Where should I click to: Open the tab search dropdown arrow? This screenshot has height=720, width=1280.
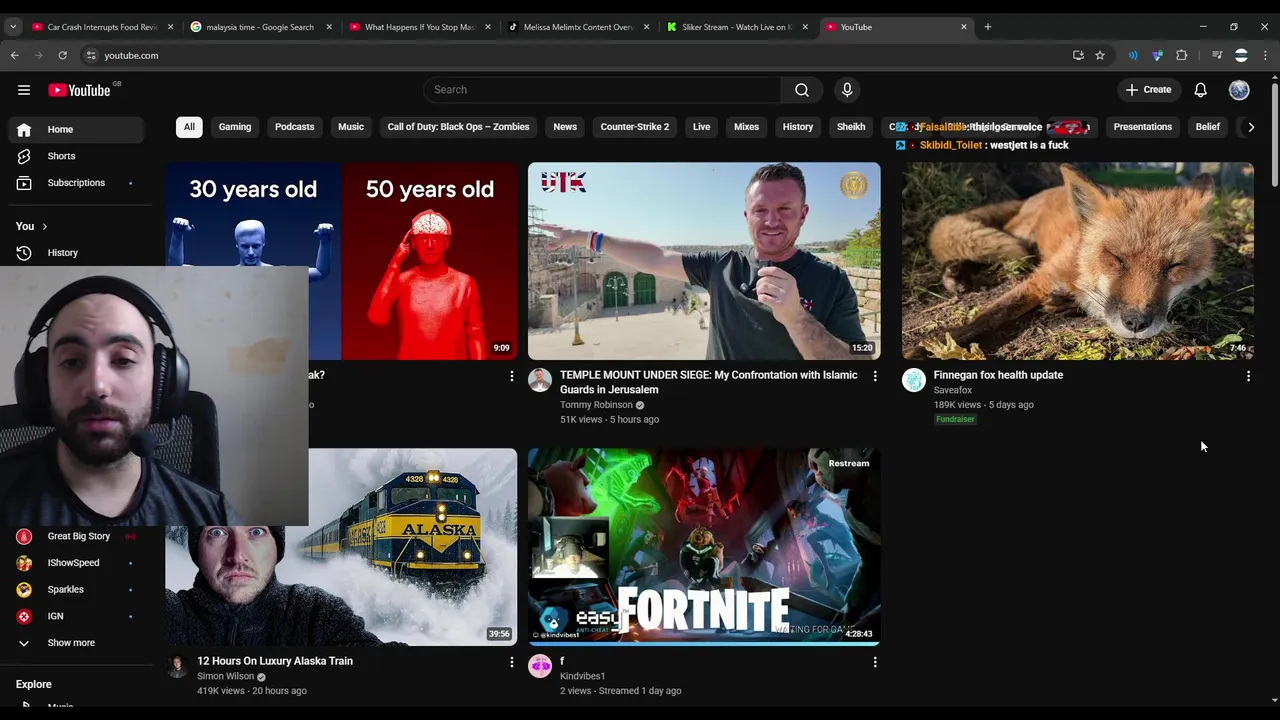(x=13, y=27)
